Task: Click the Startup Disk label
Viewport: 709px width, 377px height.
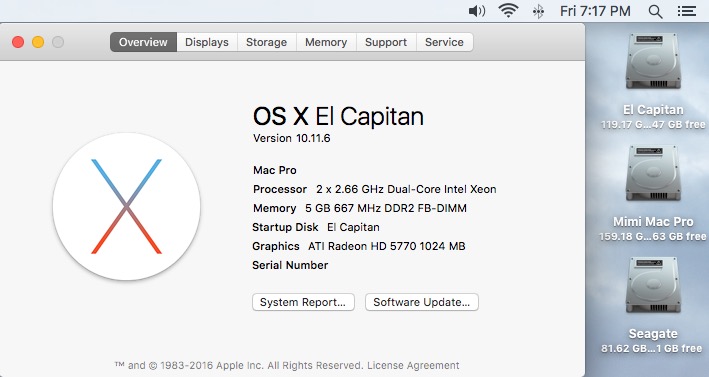Action: pos(285,227)
